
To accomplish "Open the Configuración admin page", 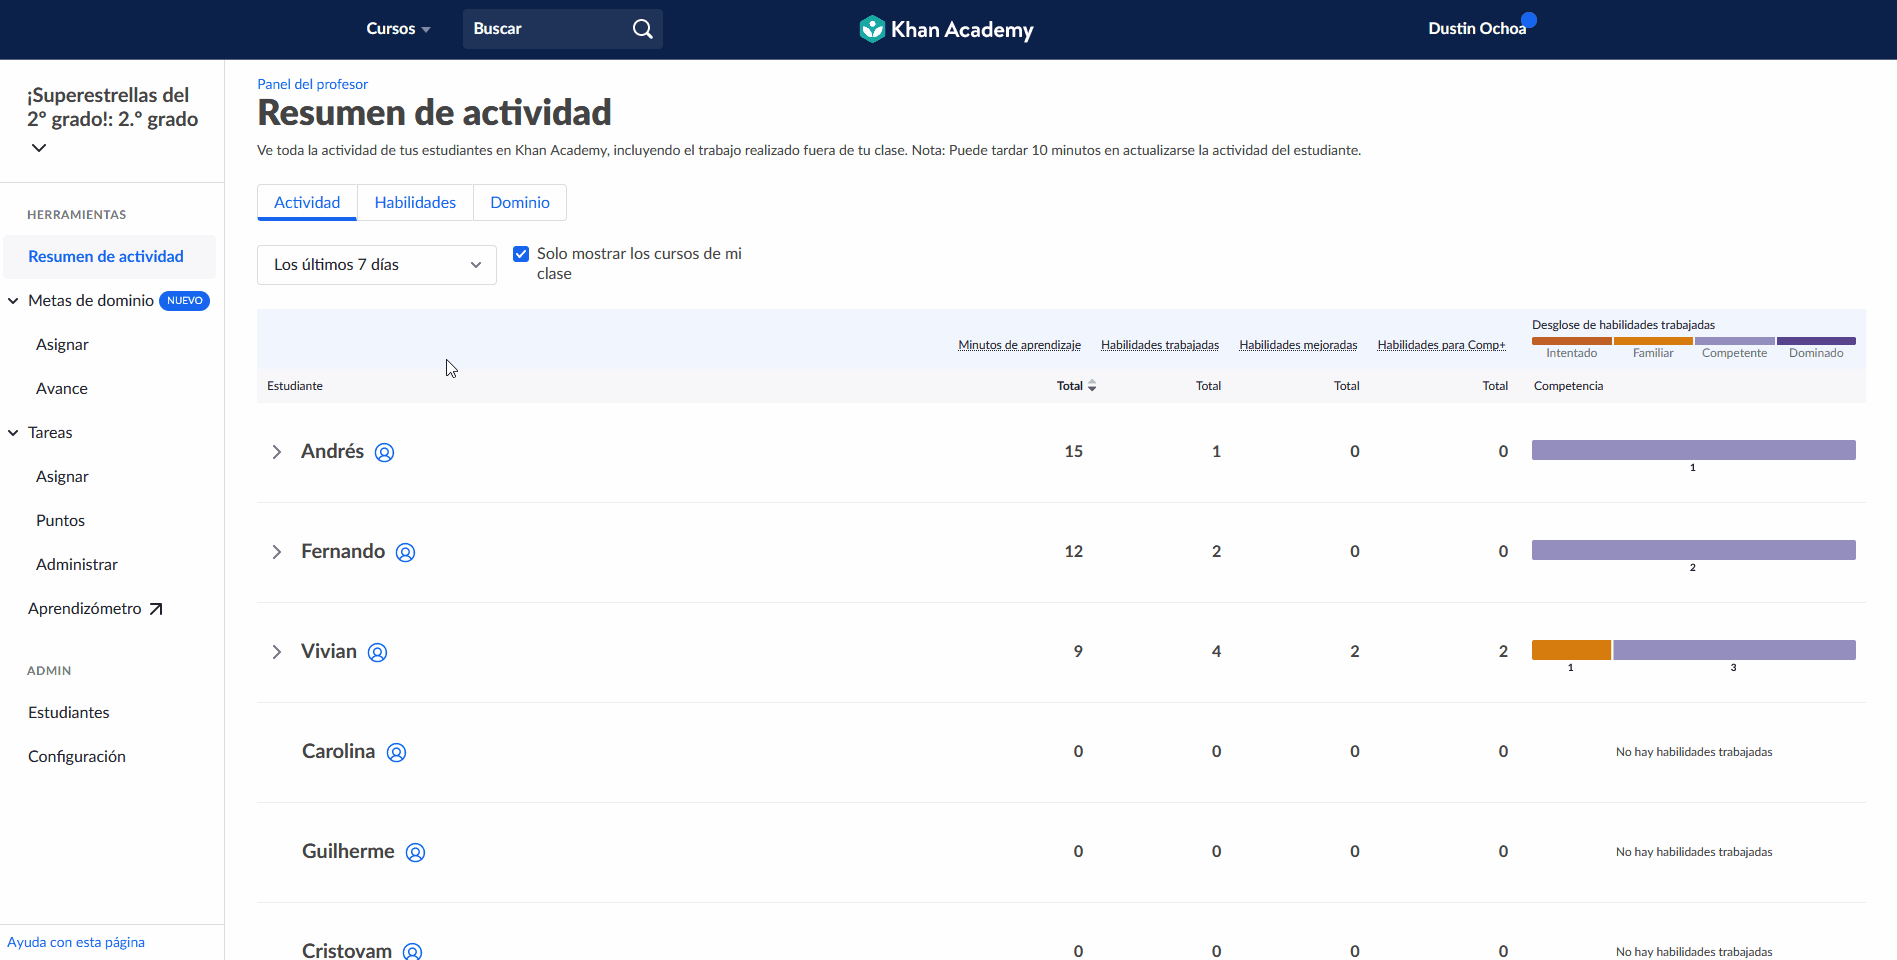I will tap(77, 757).
